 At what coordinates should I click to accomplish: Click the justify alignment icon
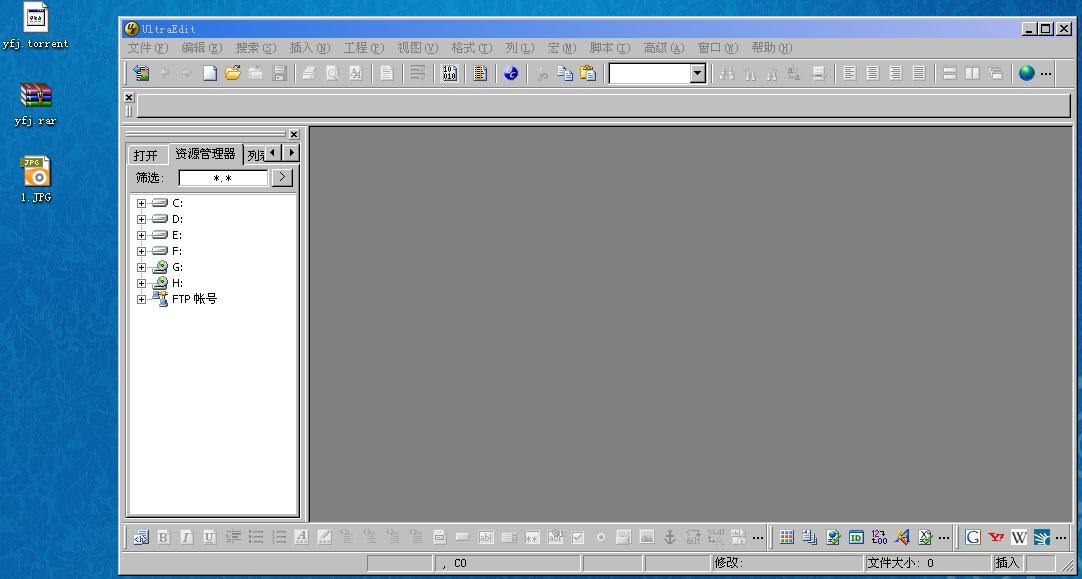pos(918,72)
